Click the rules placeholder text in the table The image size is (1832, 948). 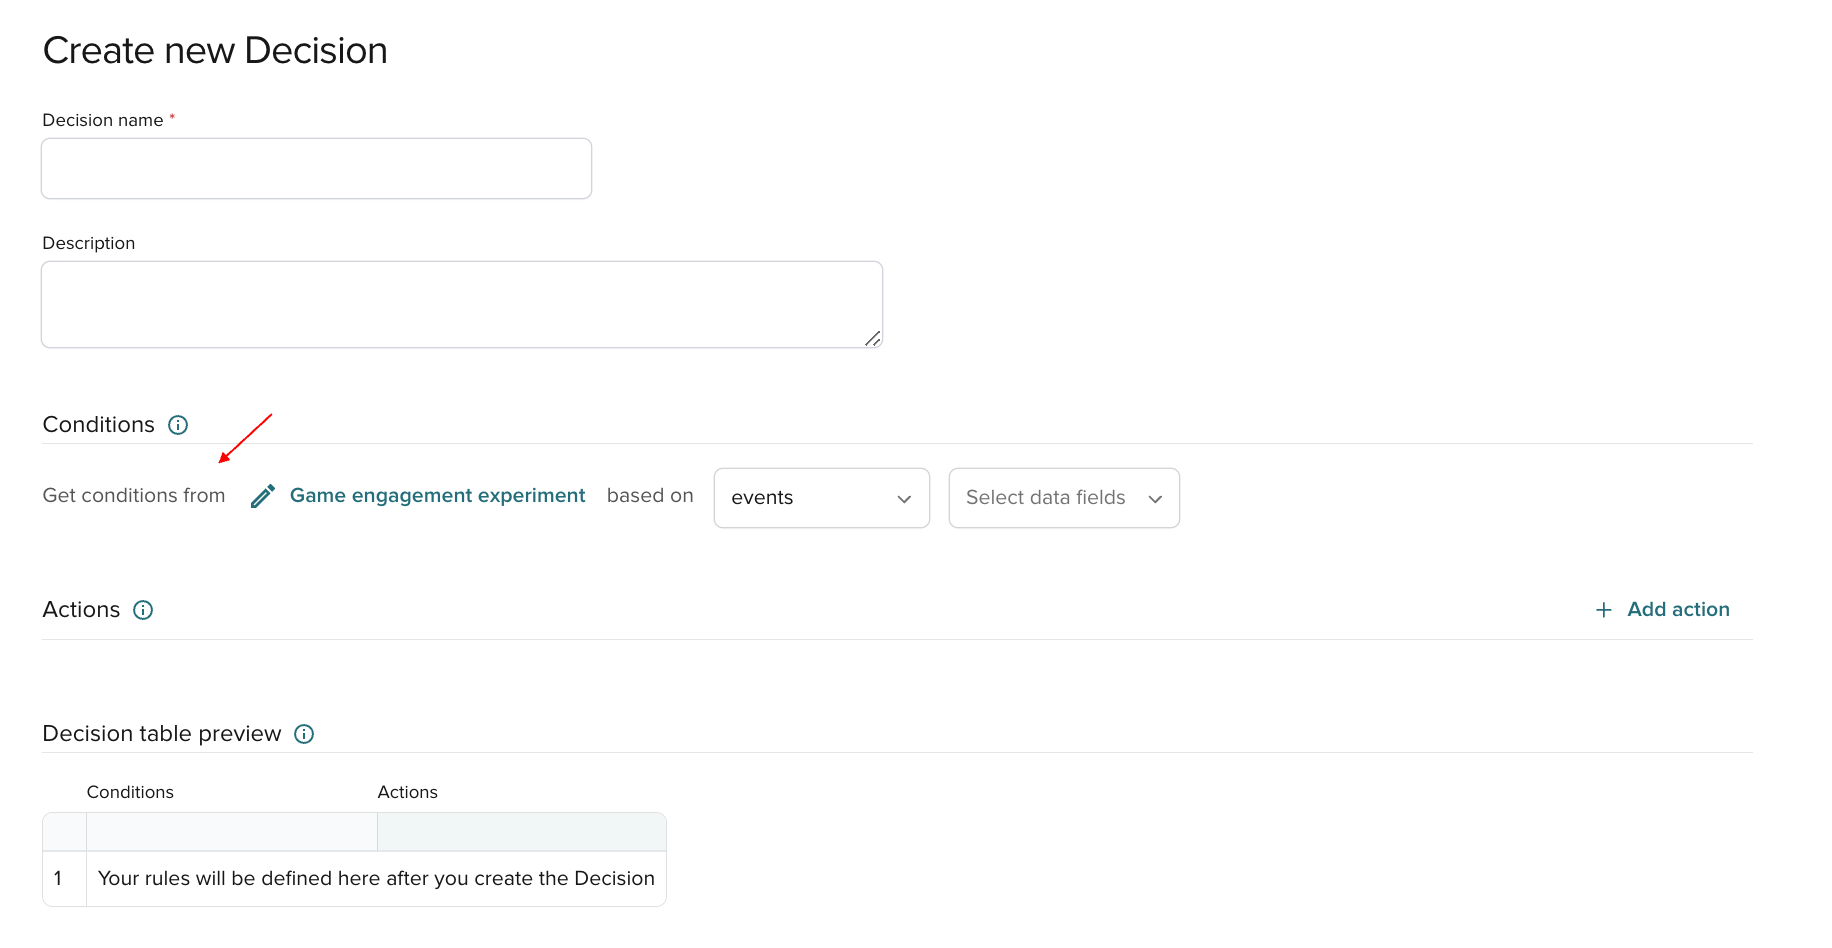tap(376, 879)
